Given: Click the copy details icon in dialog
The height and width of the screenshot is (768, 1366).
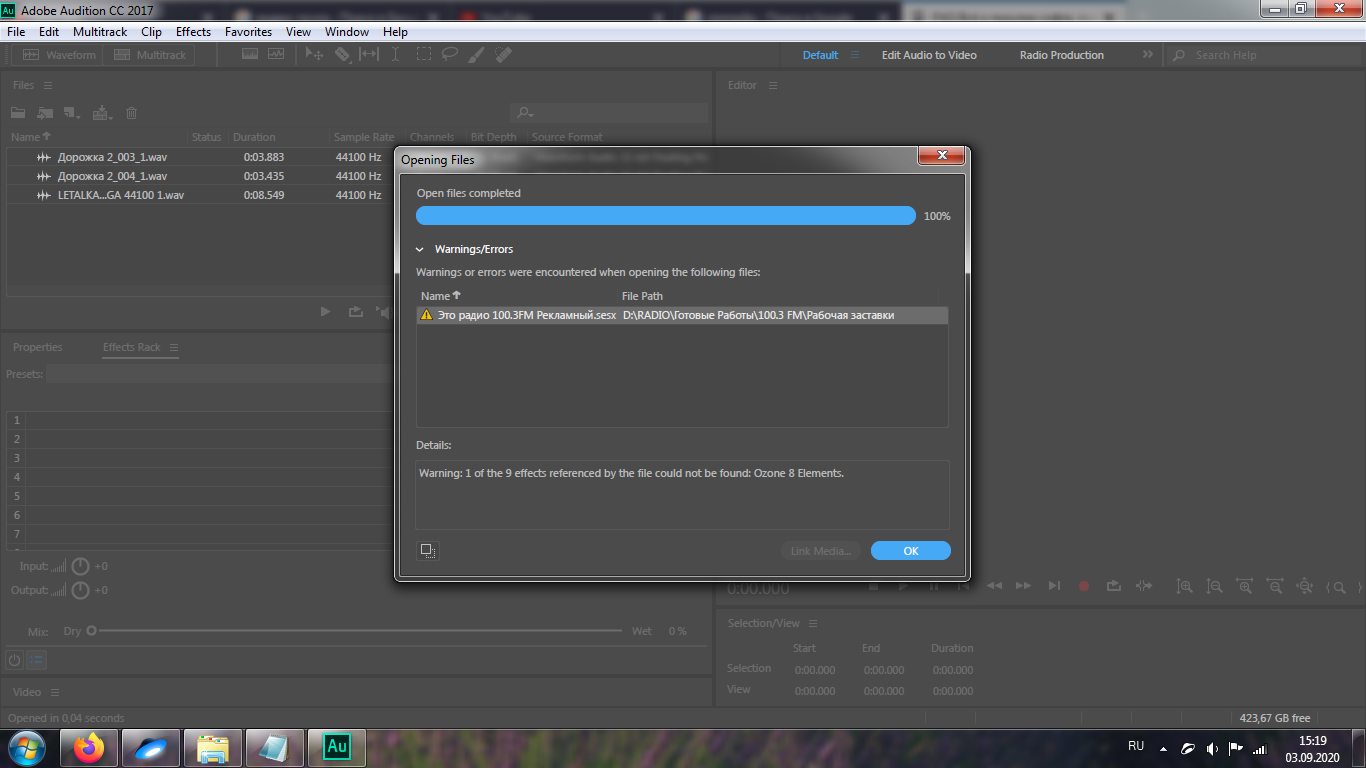Looking at the screenshot, I should click(x=428, y=550).
